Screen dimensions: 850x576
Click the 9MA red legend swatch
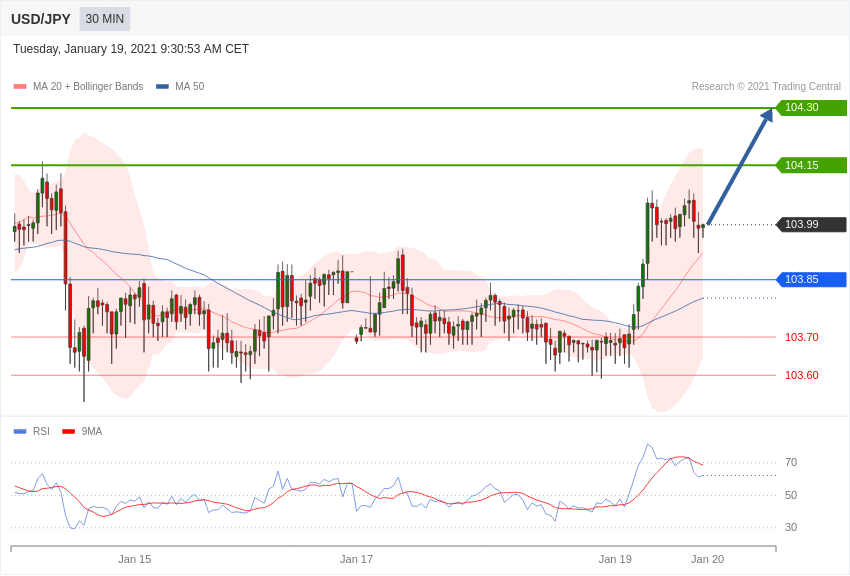pos(69,431)
